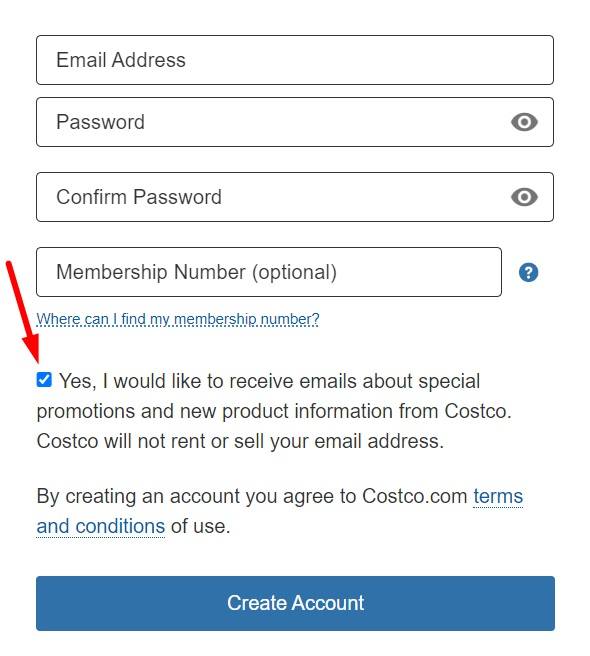The image size is (590, 656).
Task: Click the 'Costco will not rent or sell' consent text
Action: point(240,441)
